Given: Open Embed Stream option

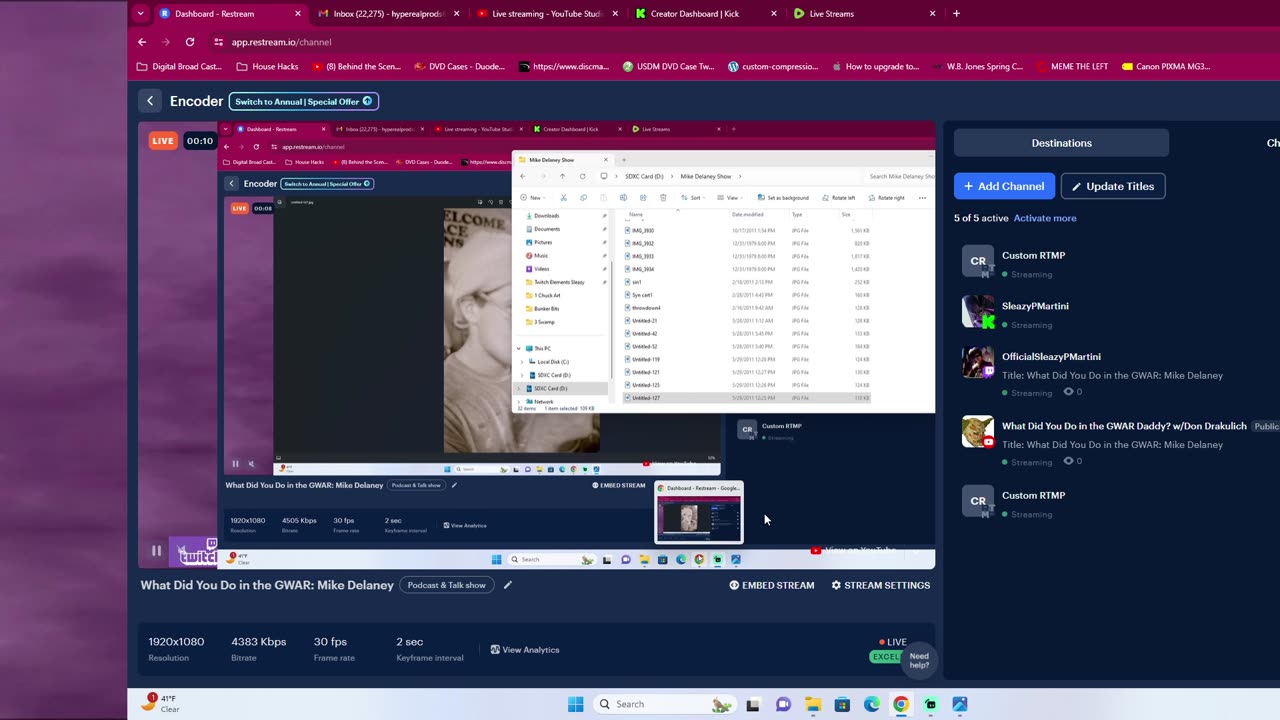Looking at the screenshot, I should click(x=771, y=585).
